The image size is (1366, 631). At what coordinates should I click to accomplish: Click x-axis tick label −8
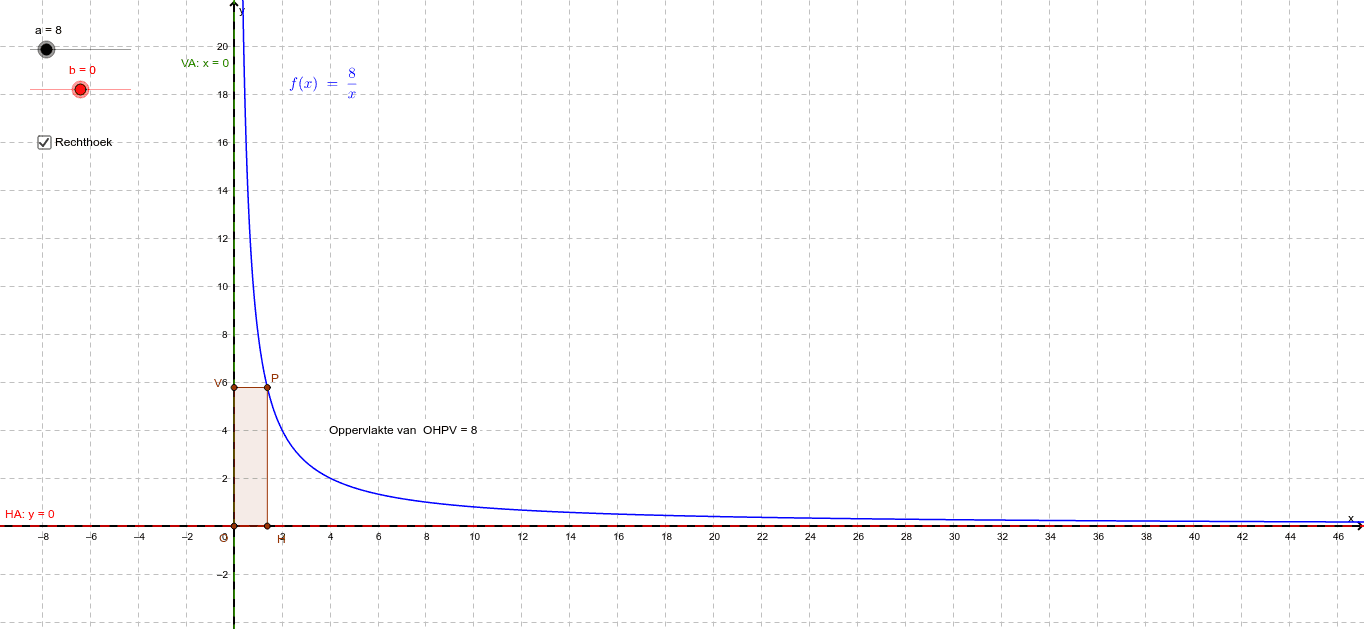click(43, 537)
